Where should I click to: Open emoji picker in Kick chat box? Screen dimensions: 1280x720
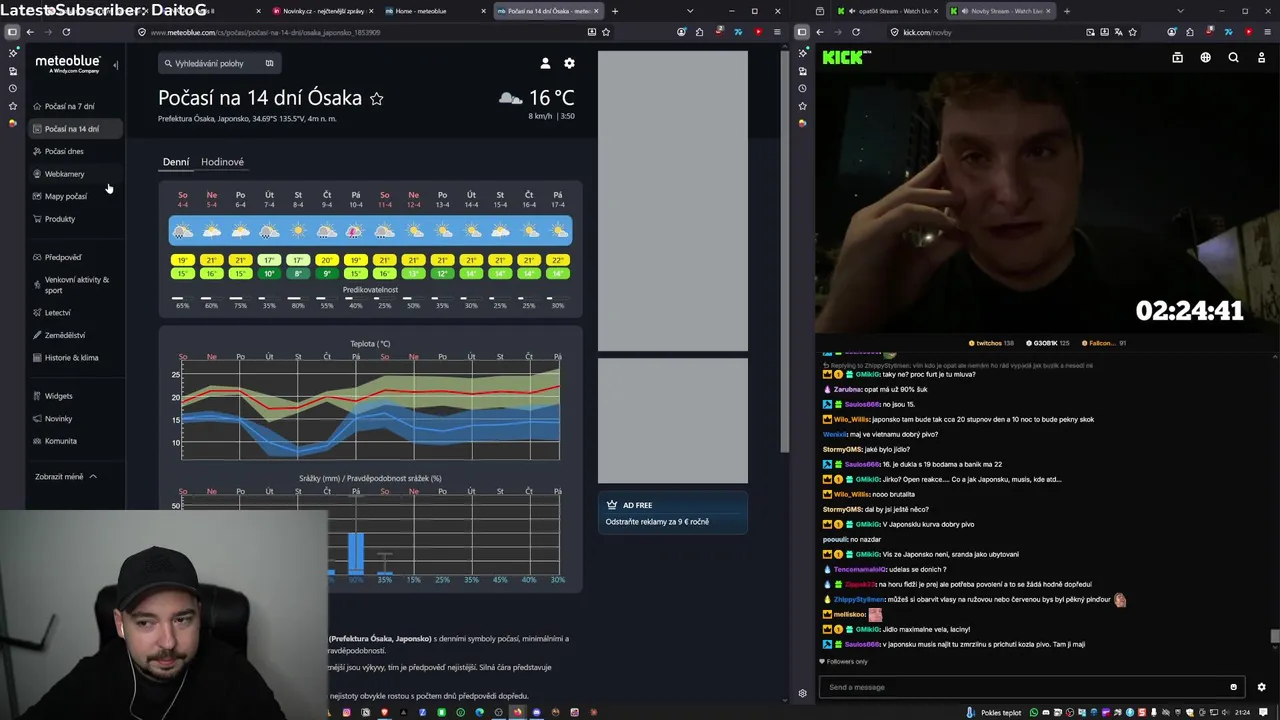click(1233, 687)
